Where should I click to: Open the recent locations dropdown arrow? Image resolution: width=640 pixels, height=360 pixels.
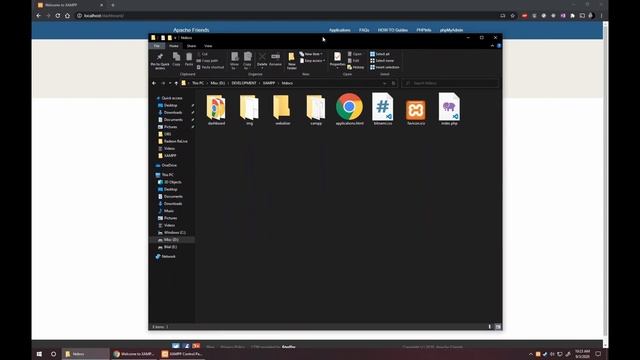(x=170, y=83)
